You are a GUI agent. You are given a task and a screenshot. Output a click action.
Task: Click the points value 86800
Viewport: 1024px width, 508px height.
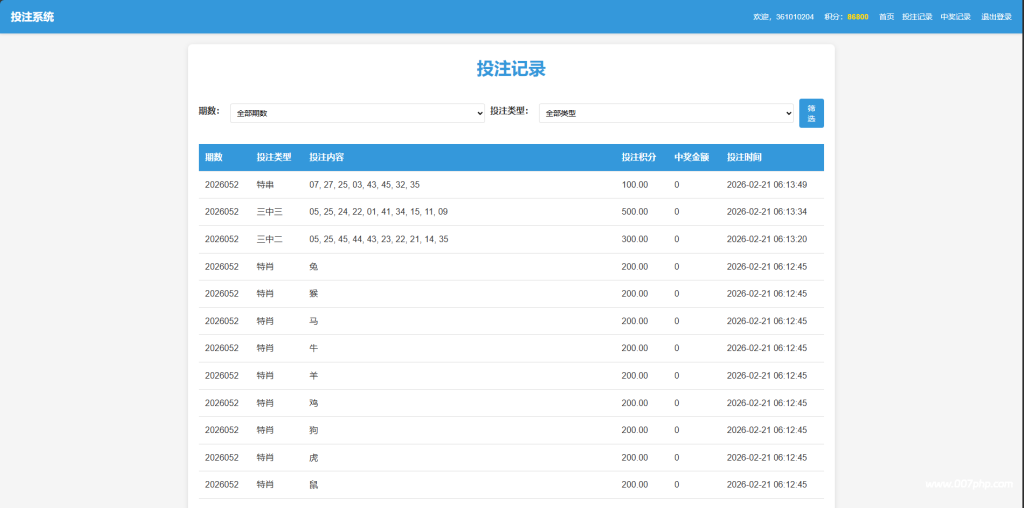tap(857, 17)
